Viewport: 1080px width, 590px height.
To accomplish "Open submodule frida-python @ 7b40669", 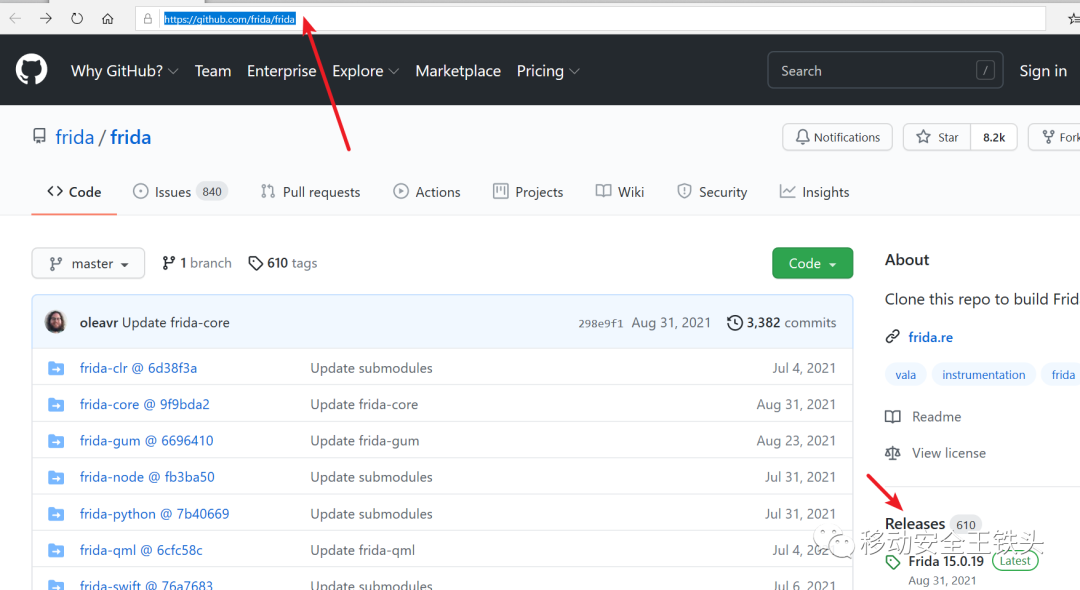I will [154, 514].
